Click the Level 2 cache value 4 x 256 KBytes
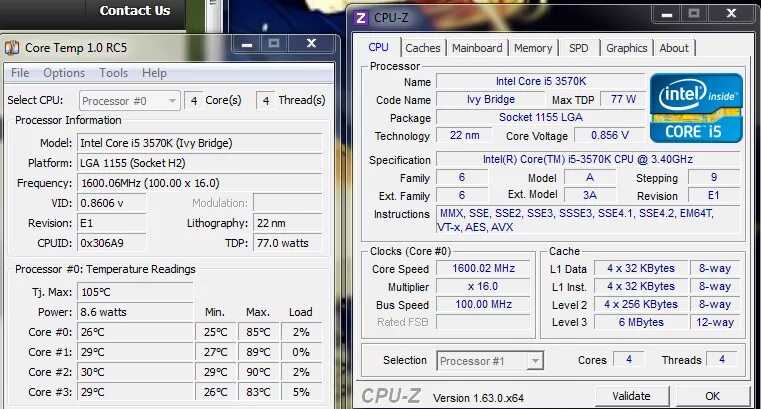 (x=641, y=305)
